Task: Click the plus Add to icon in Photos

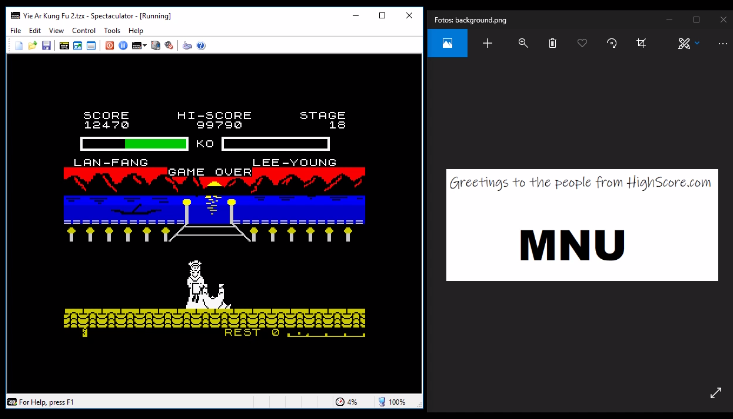Action: [x=487, y=43]
